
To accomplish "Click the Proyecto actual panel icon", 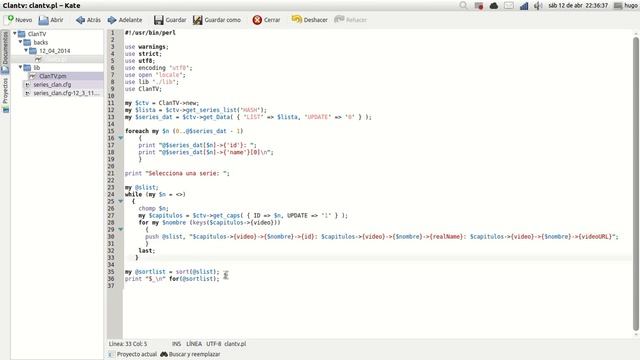I will 111,354.
